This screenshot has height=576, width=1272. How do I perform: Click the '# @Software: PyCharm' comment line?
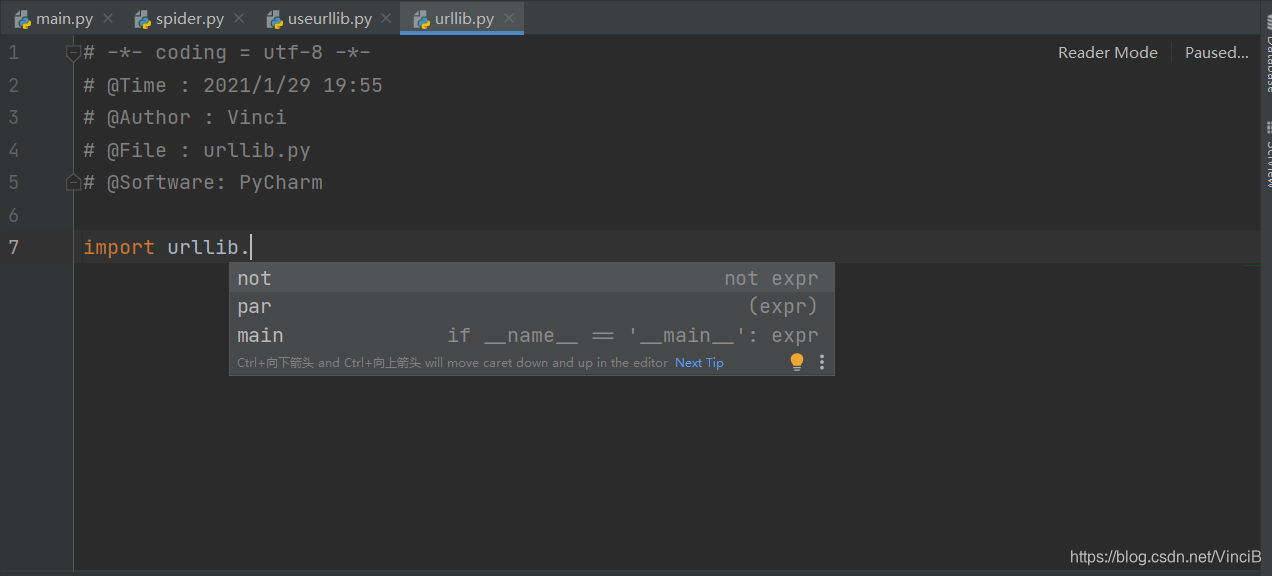203,183
